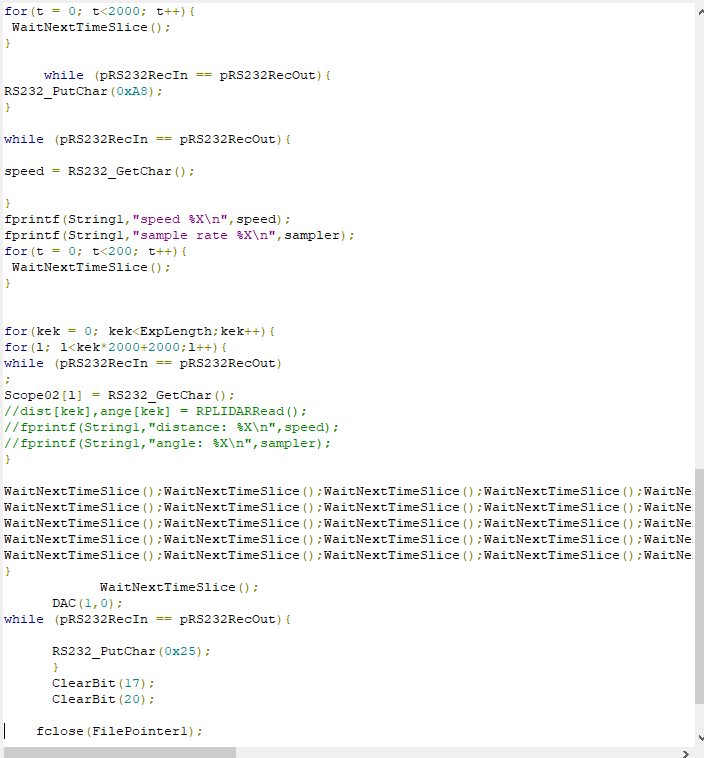This screenshot has width=704, height=758.
Task: Click the horizontal scrollbar thumb
Action: (x=120, y=752)
